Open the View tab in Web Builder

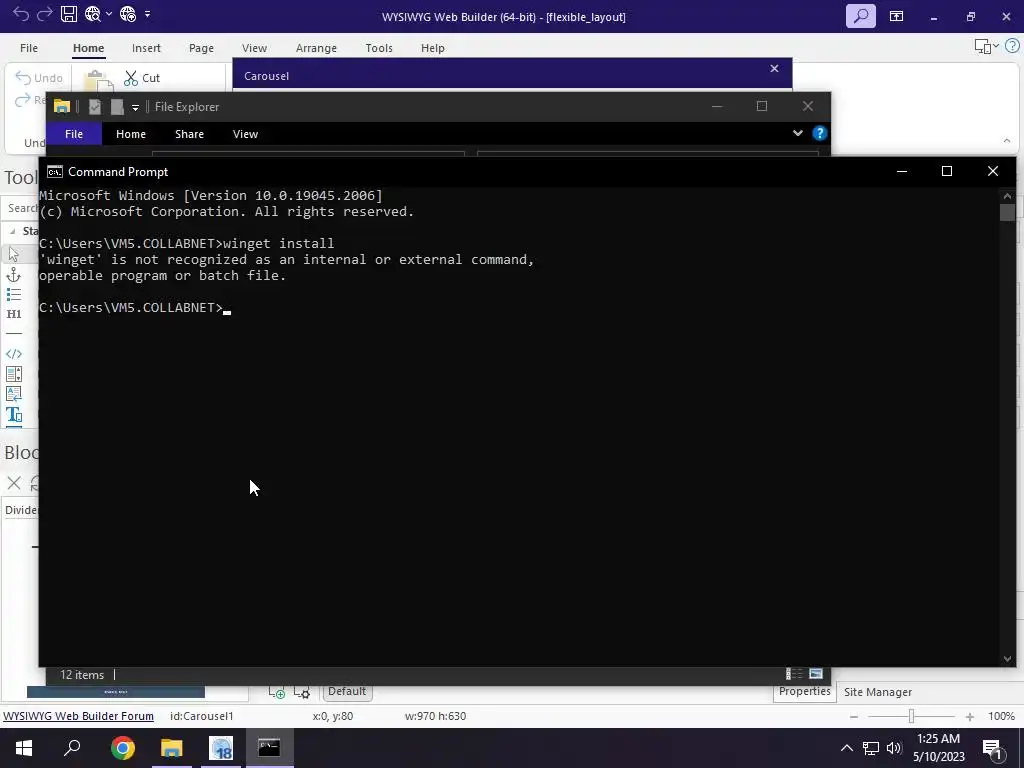pyautogui.click(x=254, y=48)
